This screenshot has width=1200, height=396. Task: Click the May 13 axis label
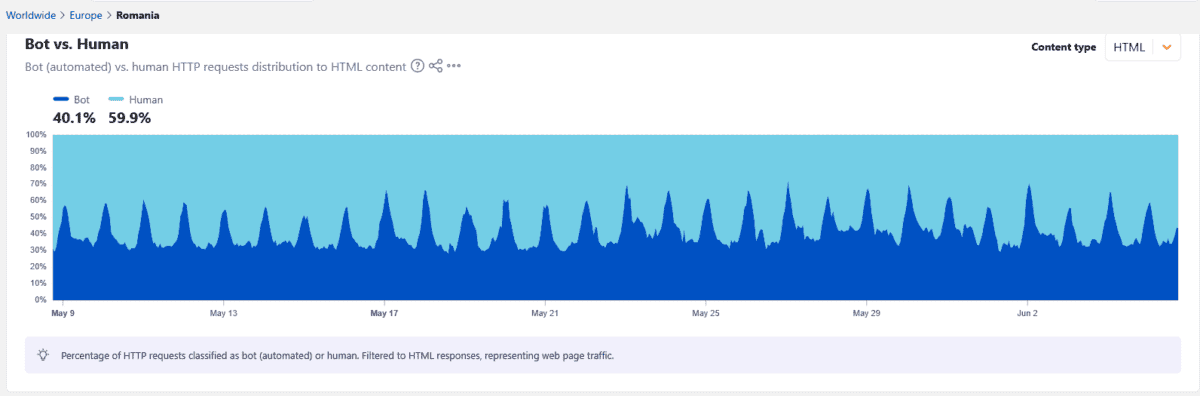(x=224, y=313)
